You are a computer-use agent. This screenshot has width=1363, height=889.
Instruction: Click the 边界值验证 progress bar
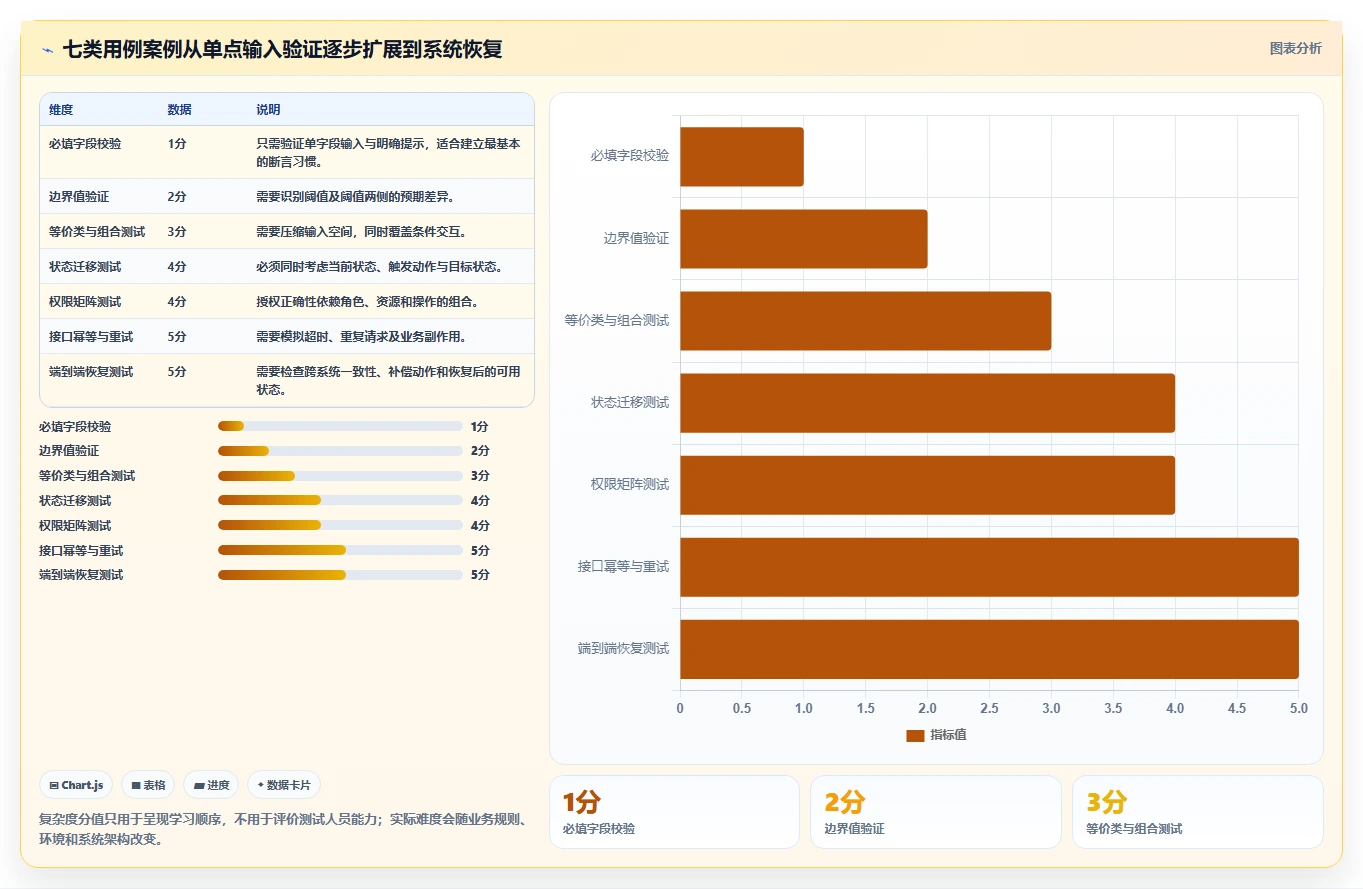click(x=340, y=451)
